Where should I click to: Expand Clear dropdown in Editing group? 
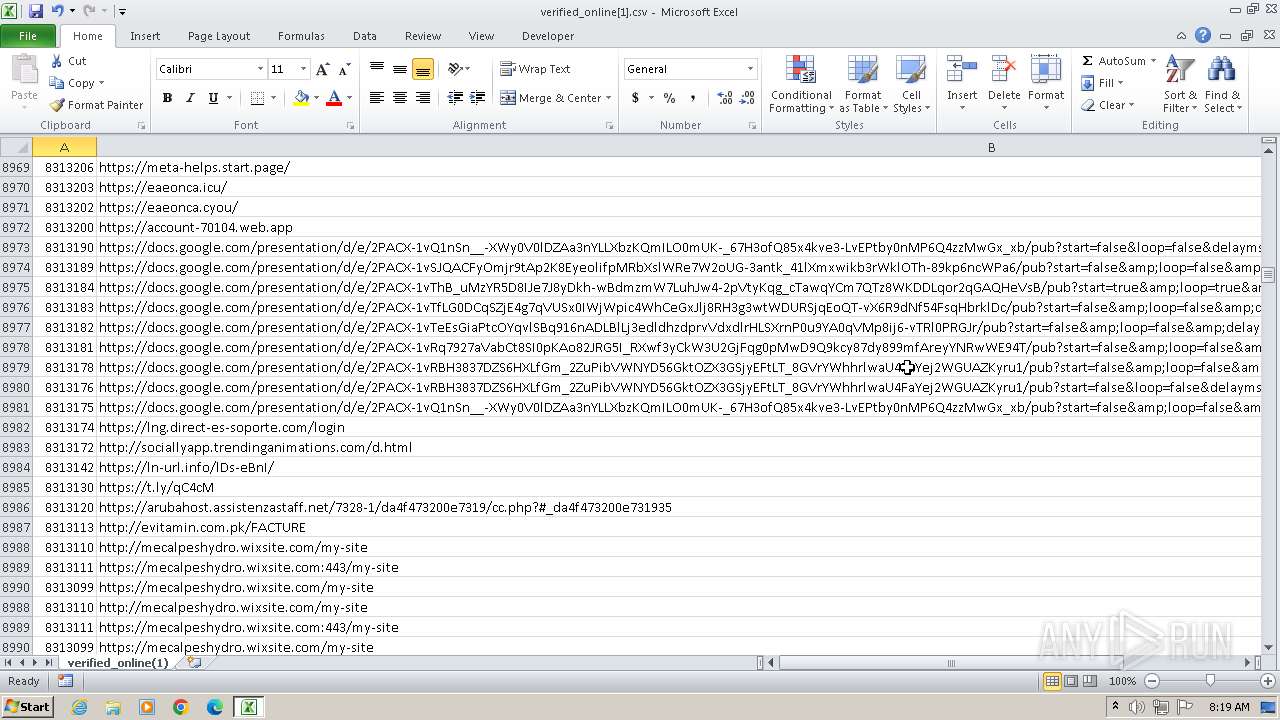tap(1131, 105)
